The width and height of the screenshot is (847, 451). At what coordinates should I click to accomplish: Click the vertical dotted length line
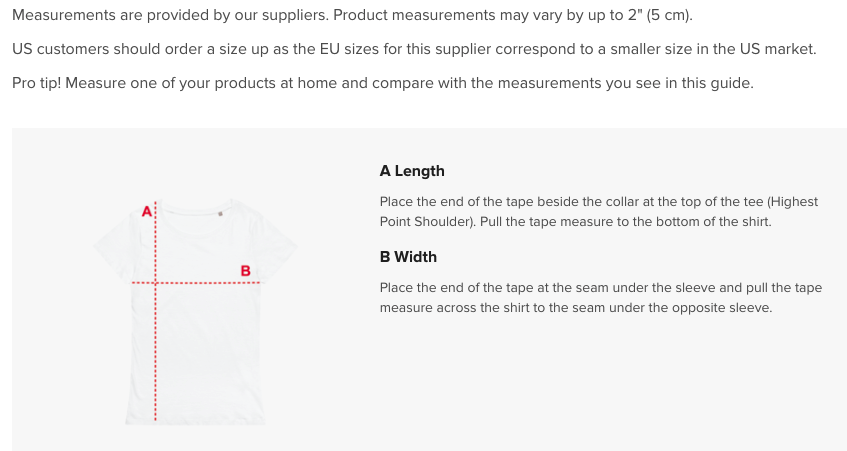(x=156, y=312)
